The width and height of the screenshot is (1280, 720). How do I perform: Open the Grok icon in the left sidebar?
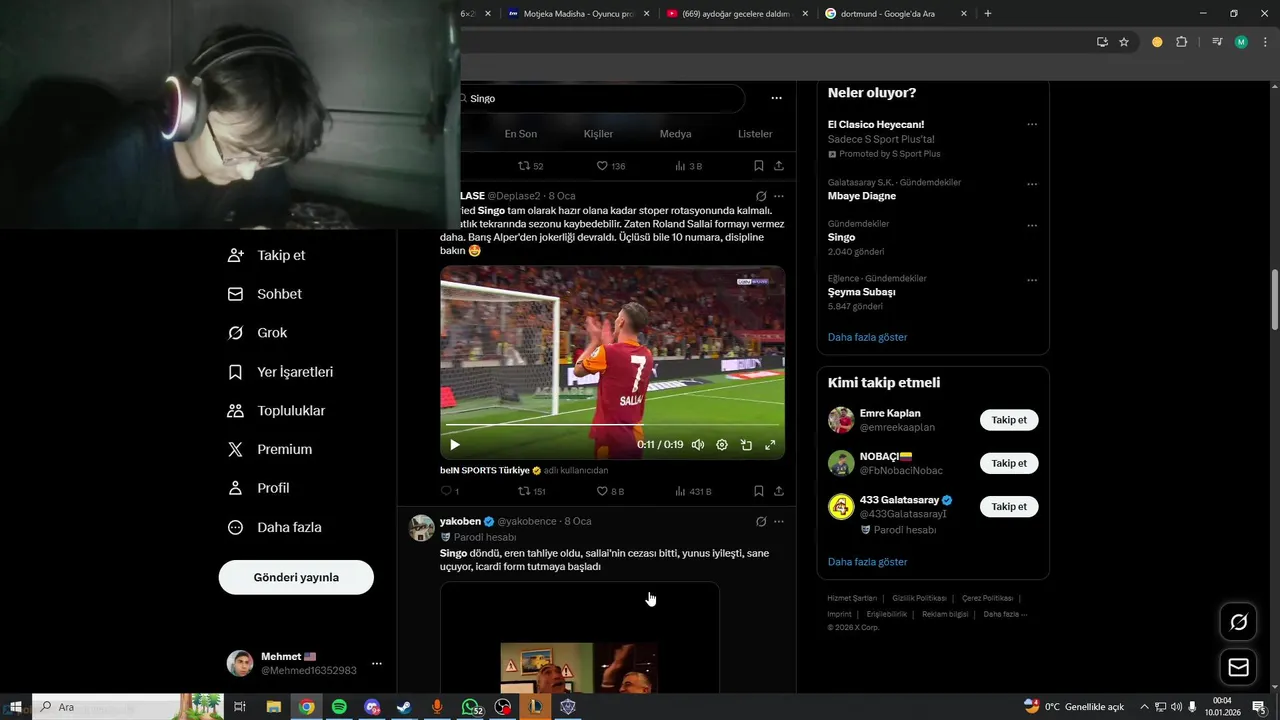tap(235, 333)
